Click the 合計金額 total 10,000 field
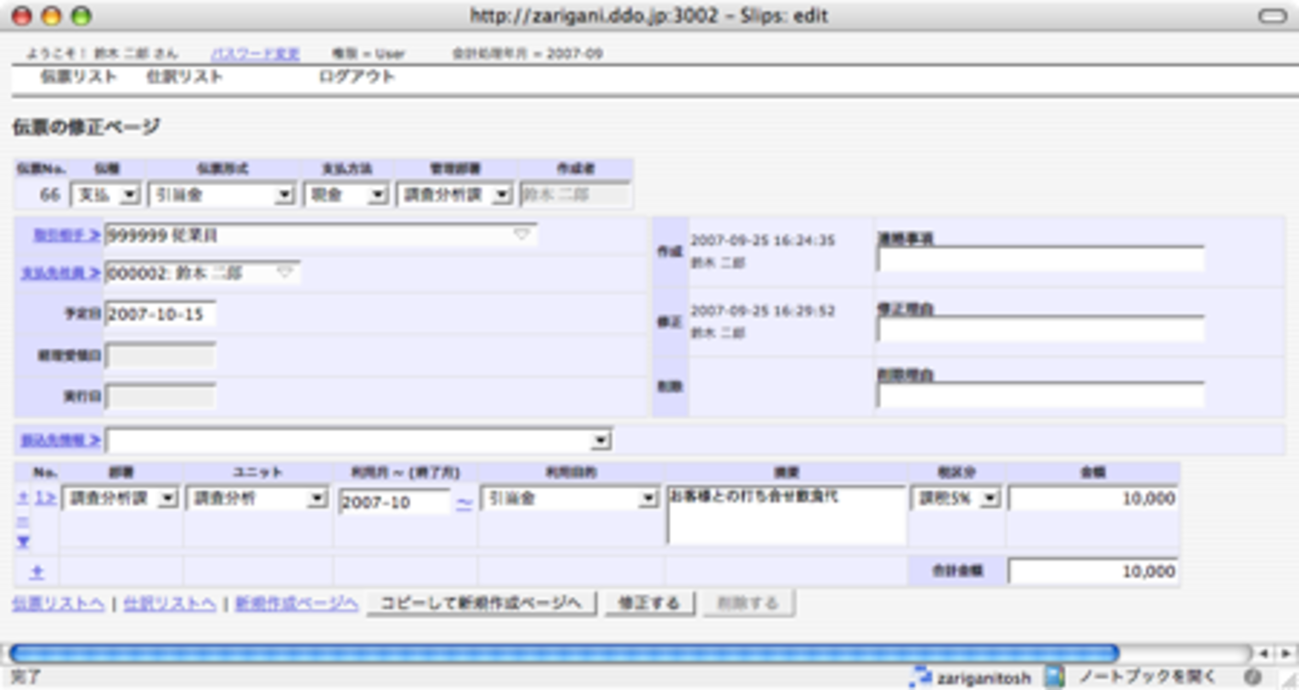This screenshot has height=690, width=1299. [1093, 572]
